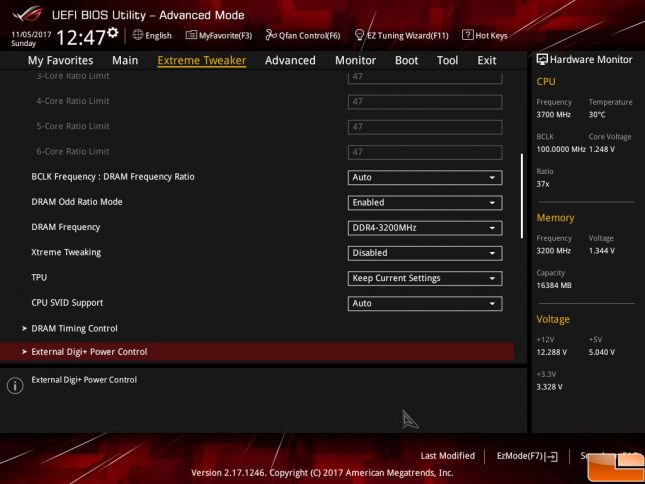Click the settings list scrollbar
This screenshot has height=484, width=645.
[522, 196]
